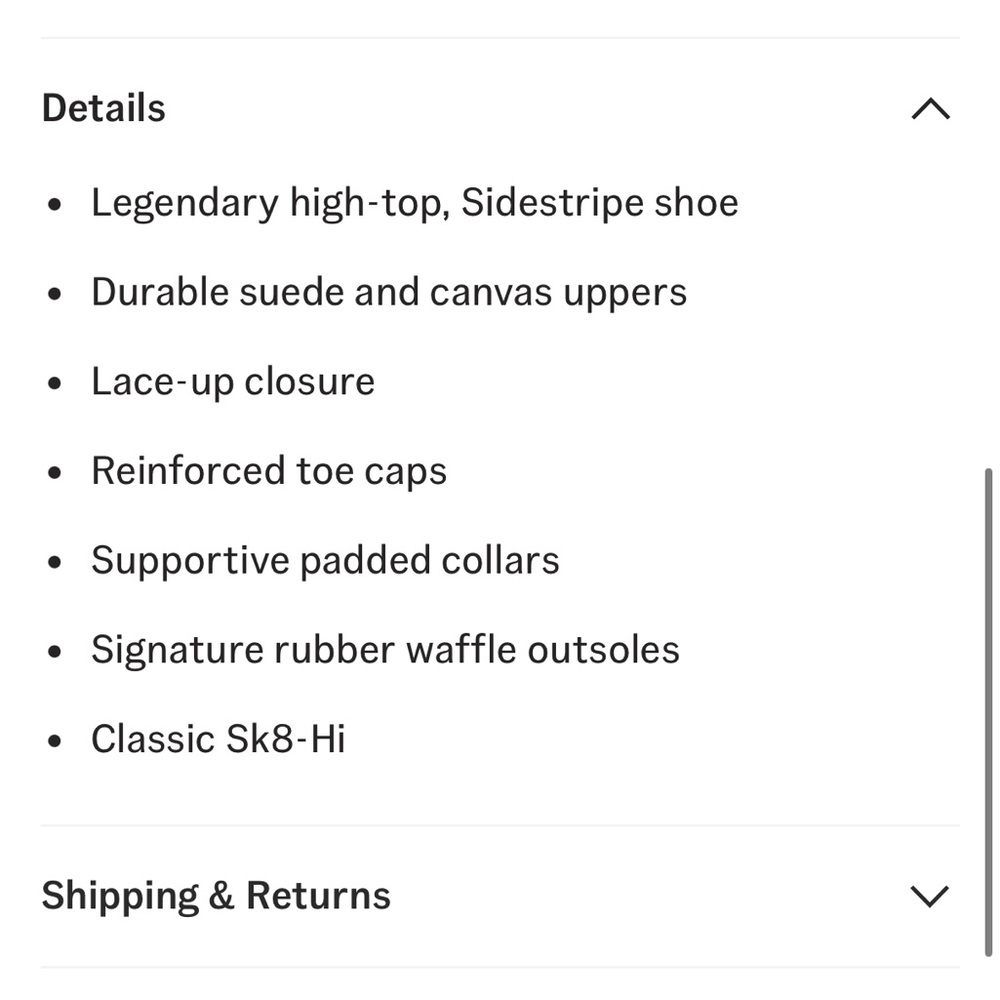Click the bullet beside 'Reinforced toe caps'
The image size is (1000, 1000).
point(56,473)
